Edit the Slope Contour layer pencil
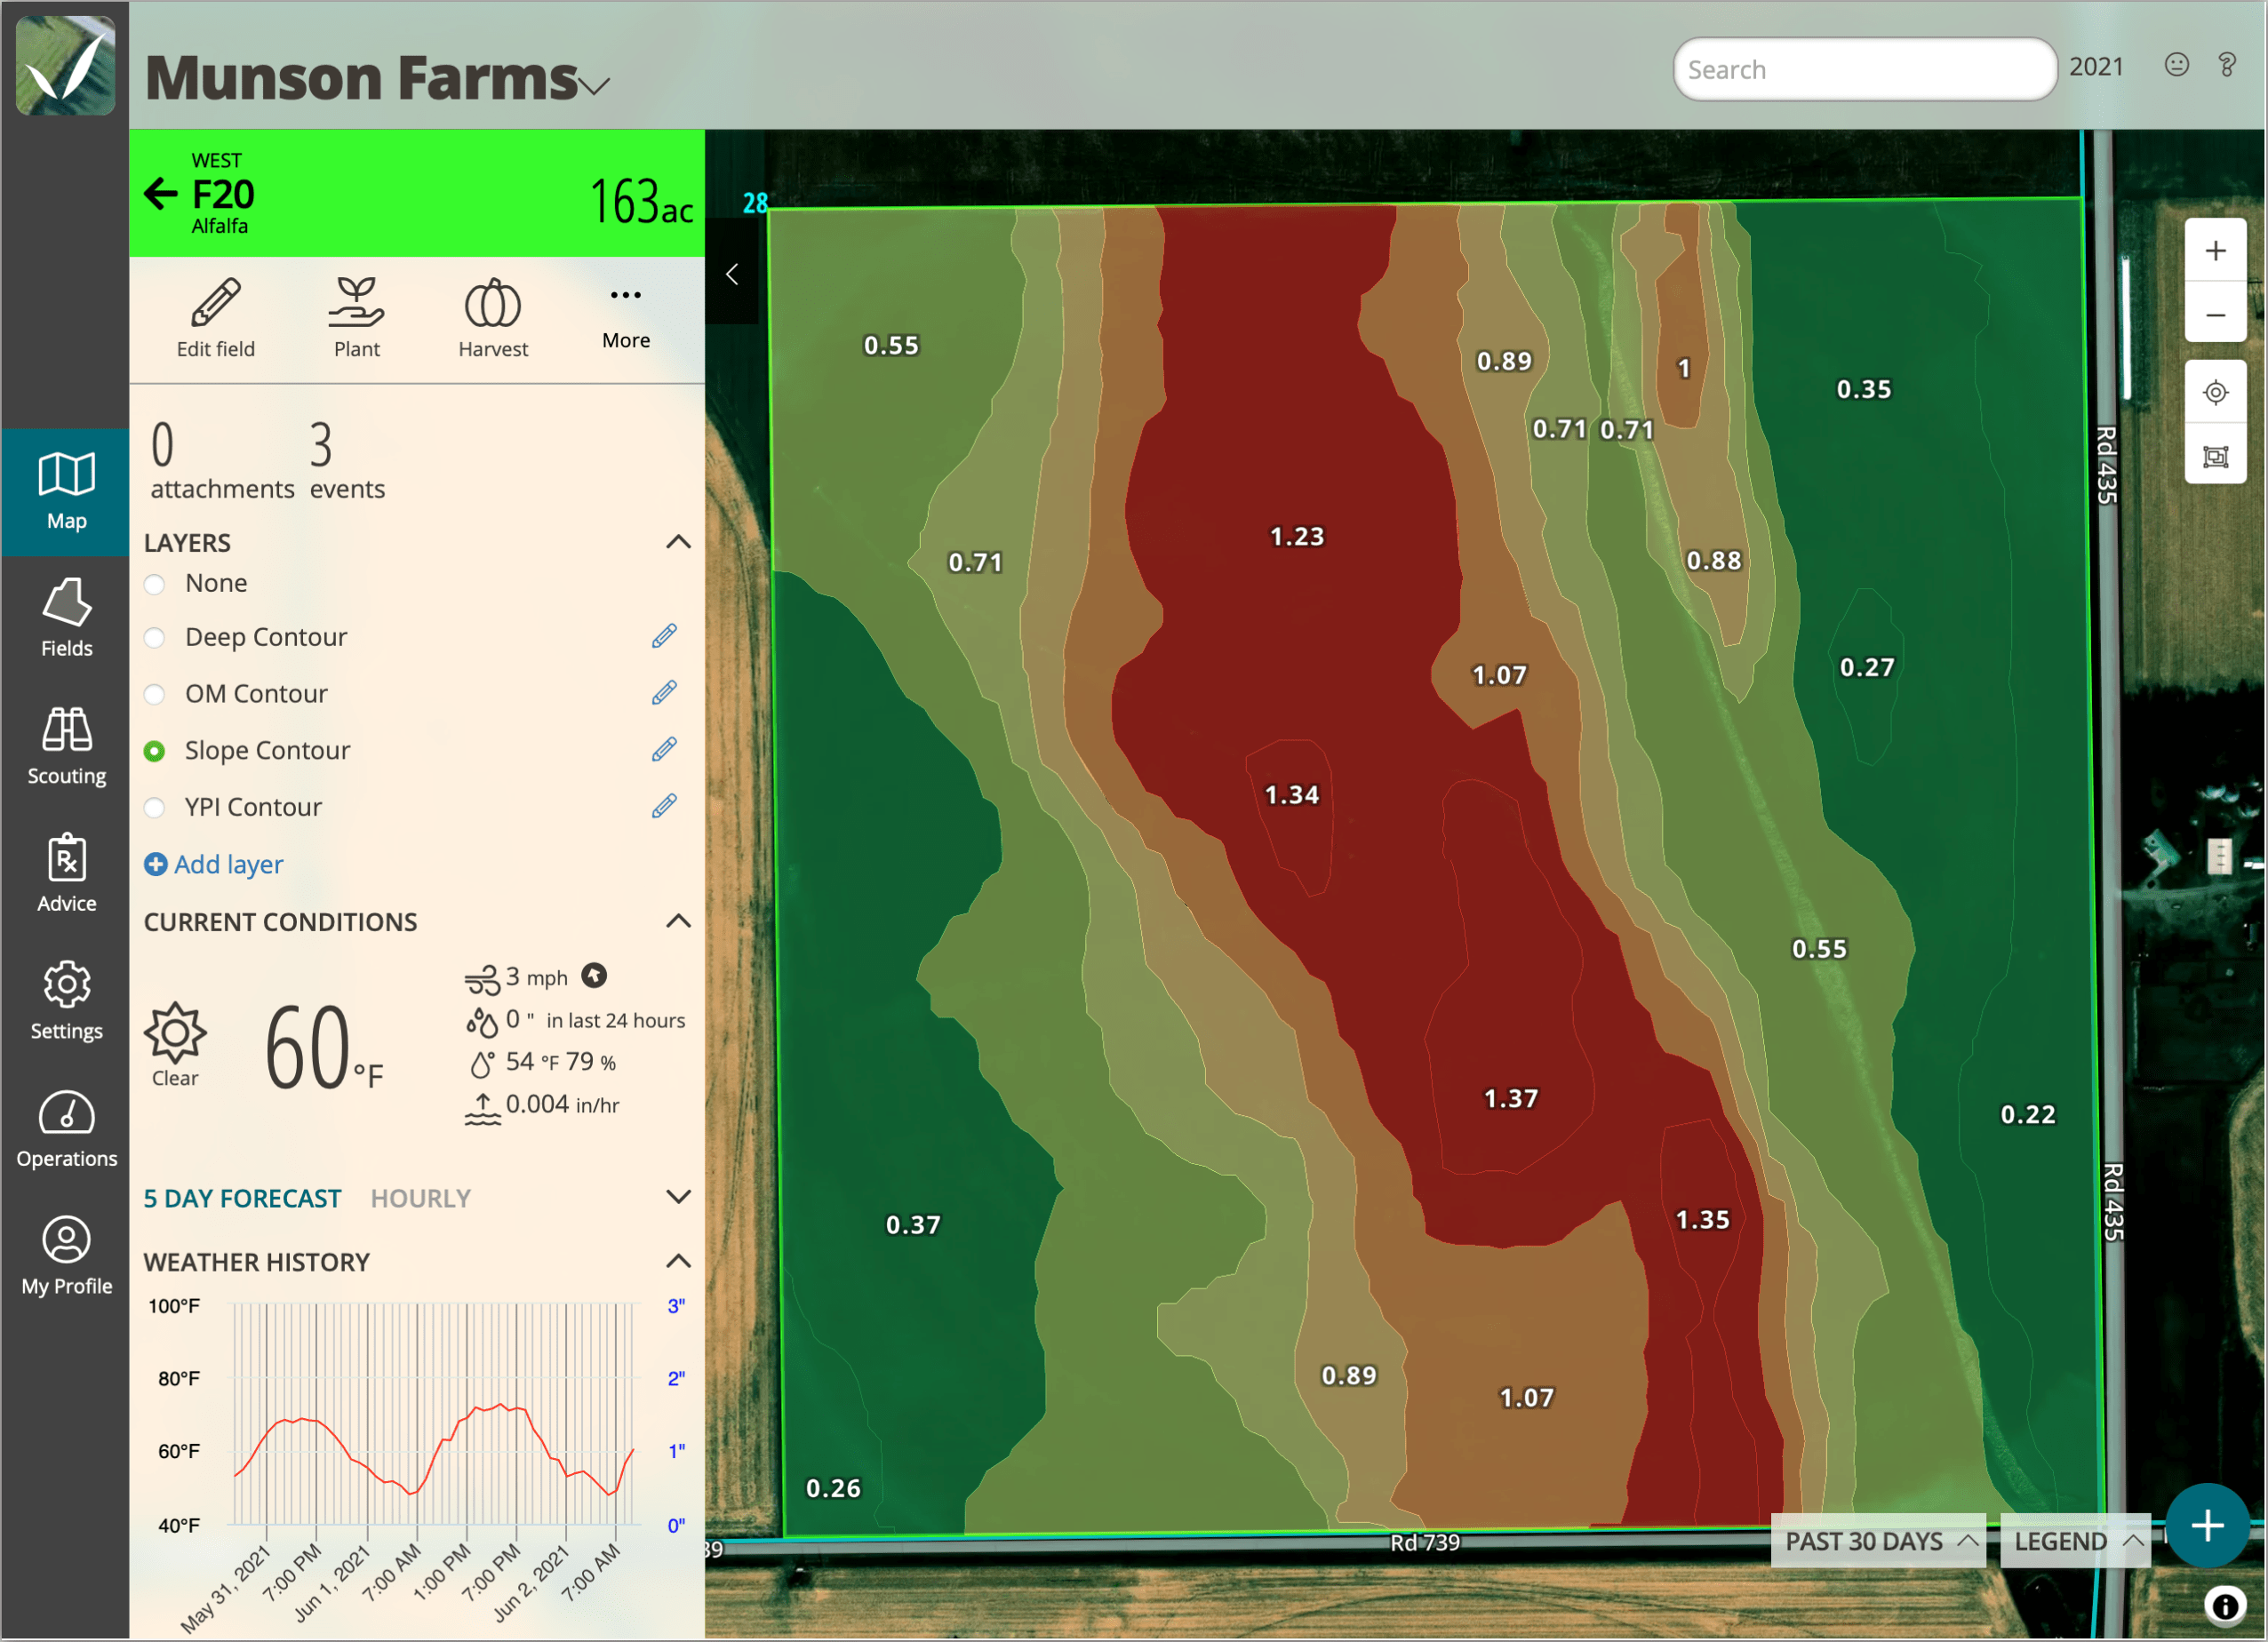 (664, 750)
